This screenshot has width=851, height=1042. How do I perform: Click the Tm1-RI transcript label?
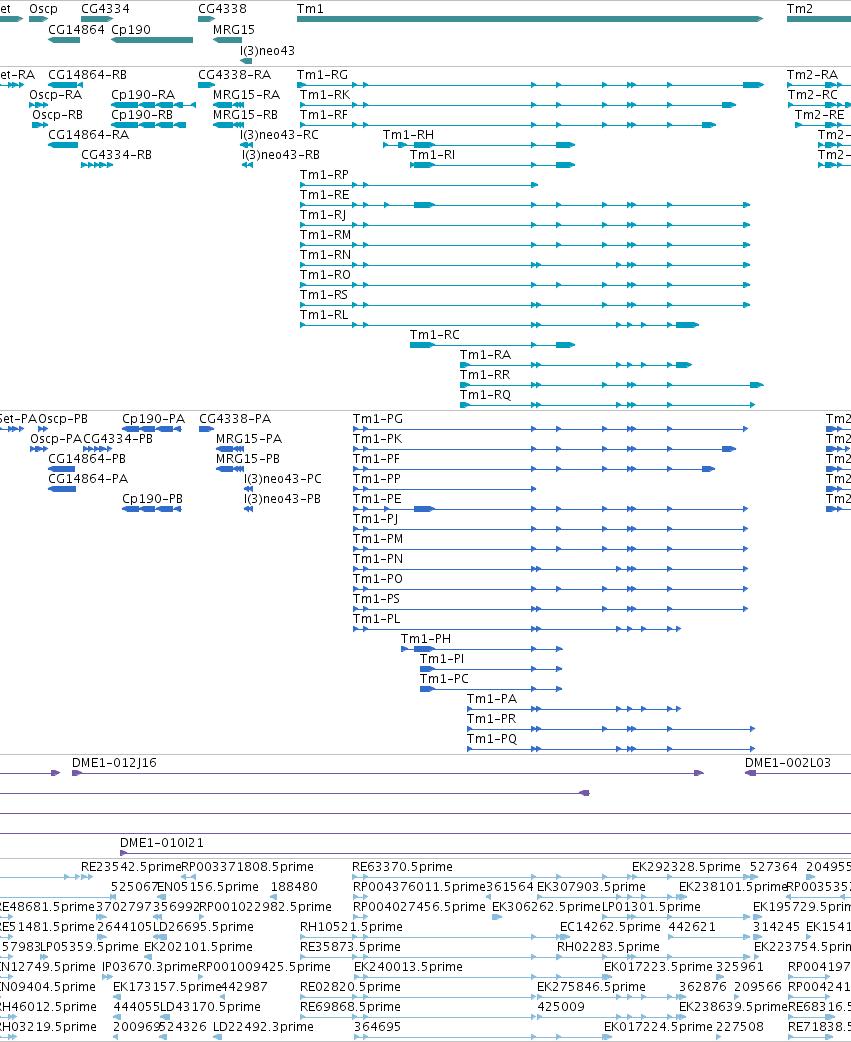(432, 155)
